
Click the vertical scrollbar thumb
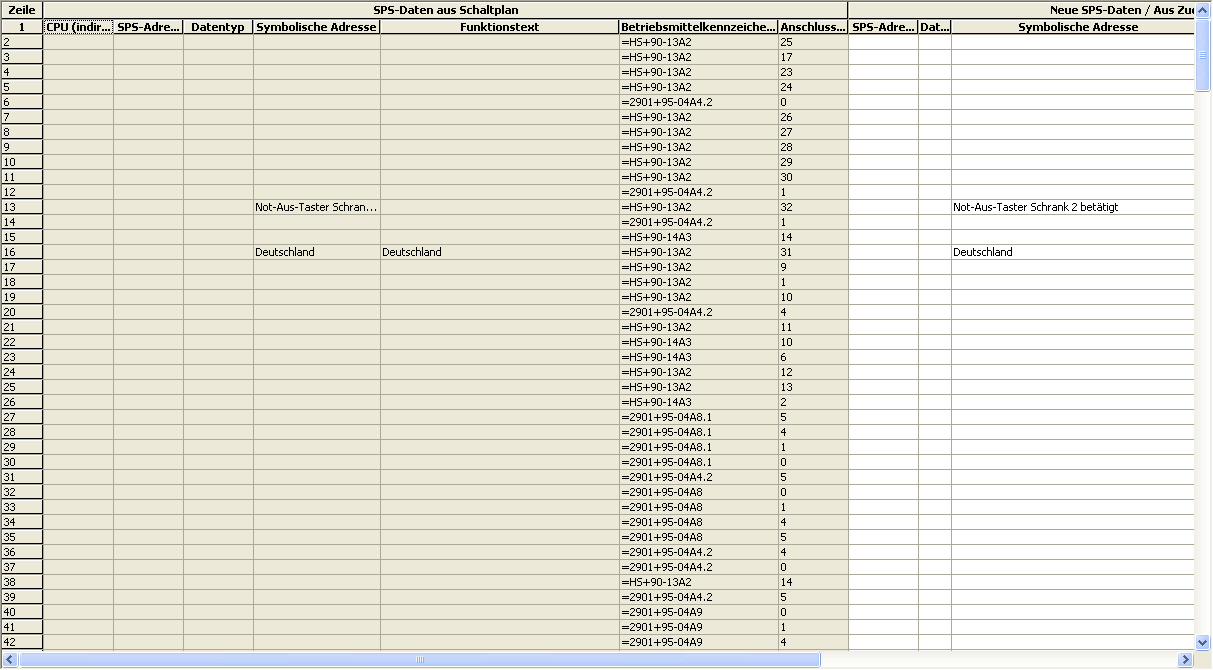[1203, 55]
